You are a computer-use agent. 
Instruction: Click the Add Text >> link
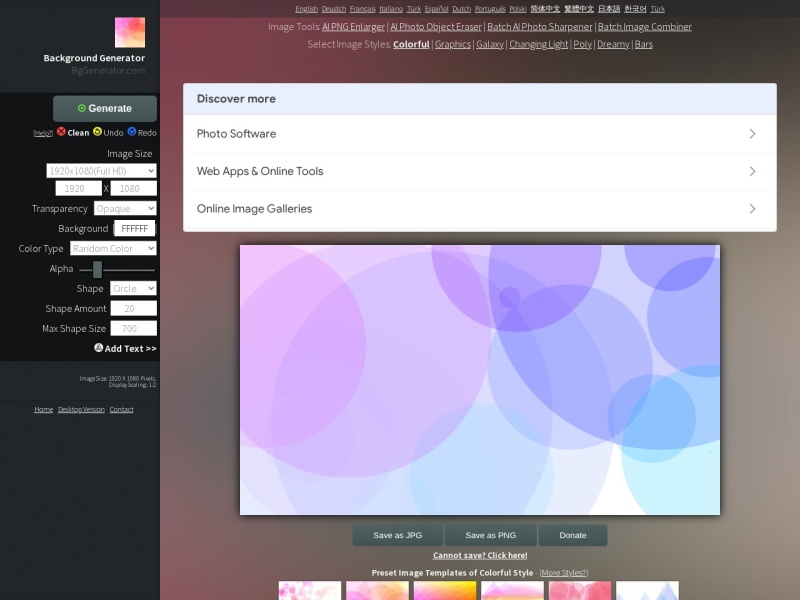[x=130, y=348]
